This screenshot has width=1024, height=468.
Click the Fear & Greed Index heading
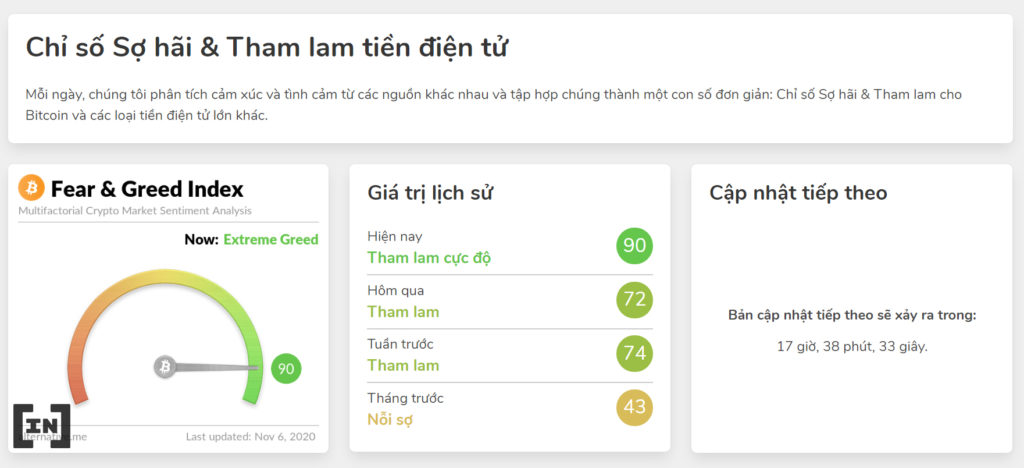pyautogui.click(x=147, y=189)
